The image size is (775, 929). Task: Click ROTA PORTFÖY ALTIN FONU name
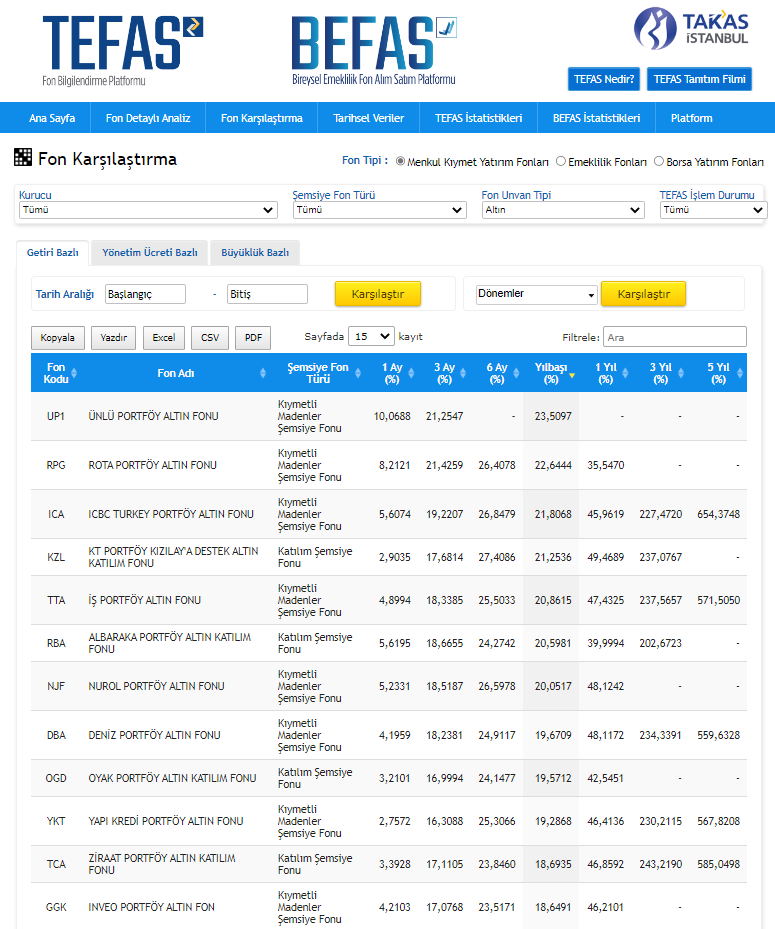(x=153, y=465)
